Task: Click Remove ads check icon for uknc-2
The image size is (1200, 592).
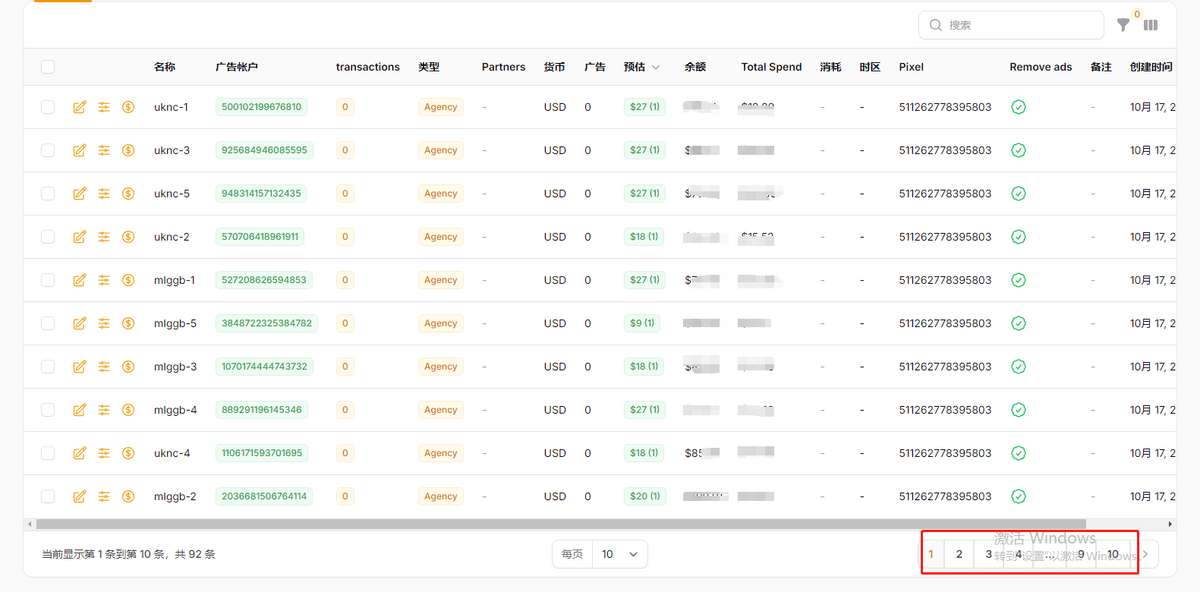Action: [1018, 237]
